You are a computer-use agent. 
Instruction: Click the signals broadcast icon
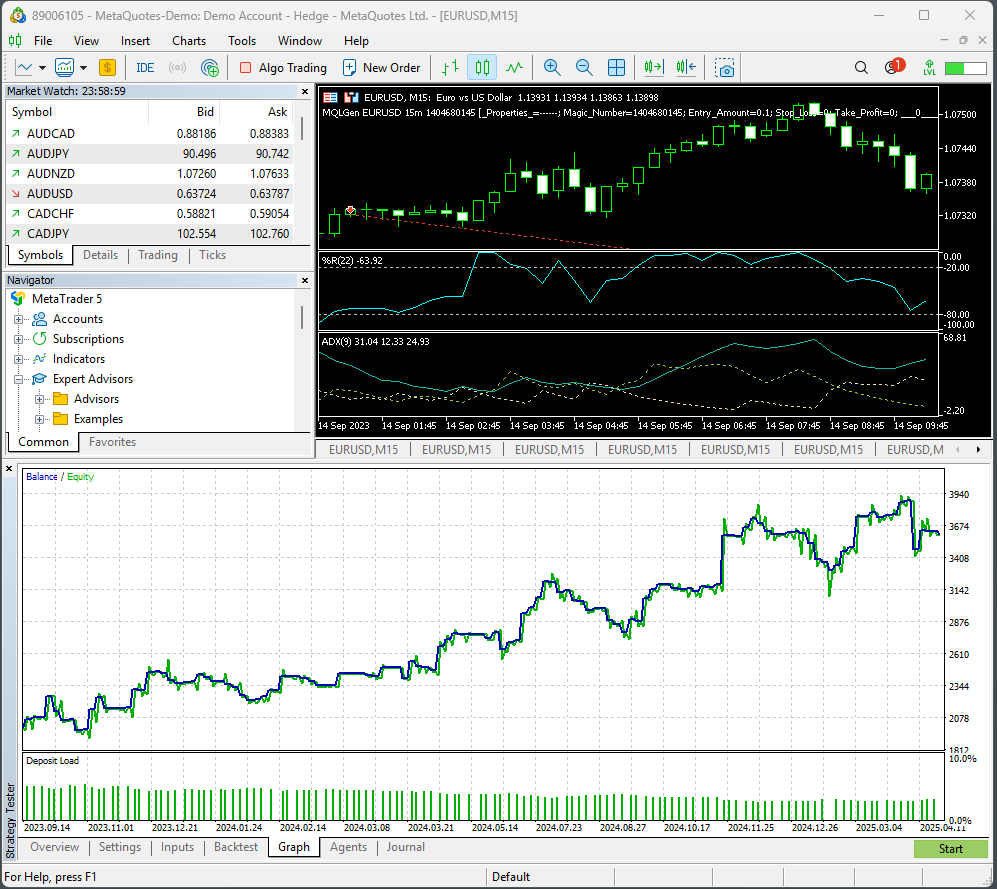(x=177, y=67)
